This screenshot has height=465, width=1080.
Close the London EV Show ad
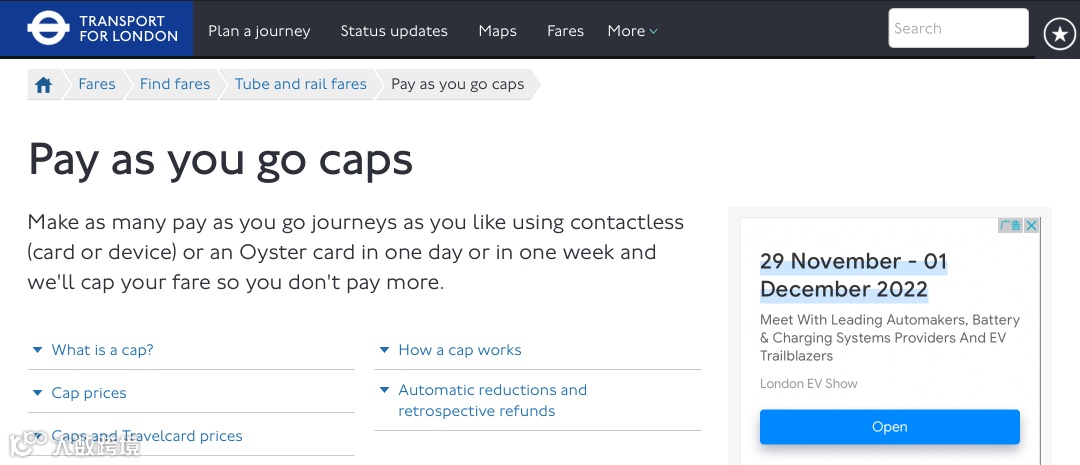click(x=1032, y=226)
